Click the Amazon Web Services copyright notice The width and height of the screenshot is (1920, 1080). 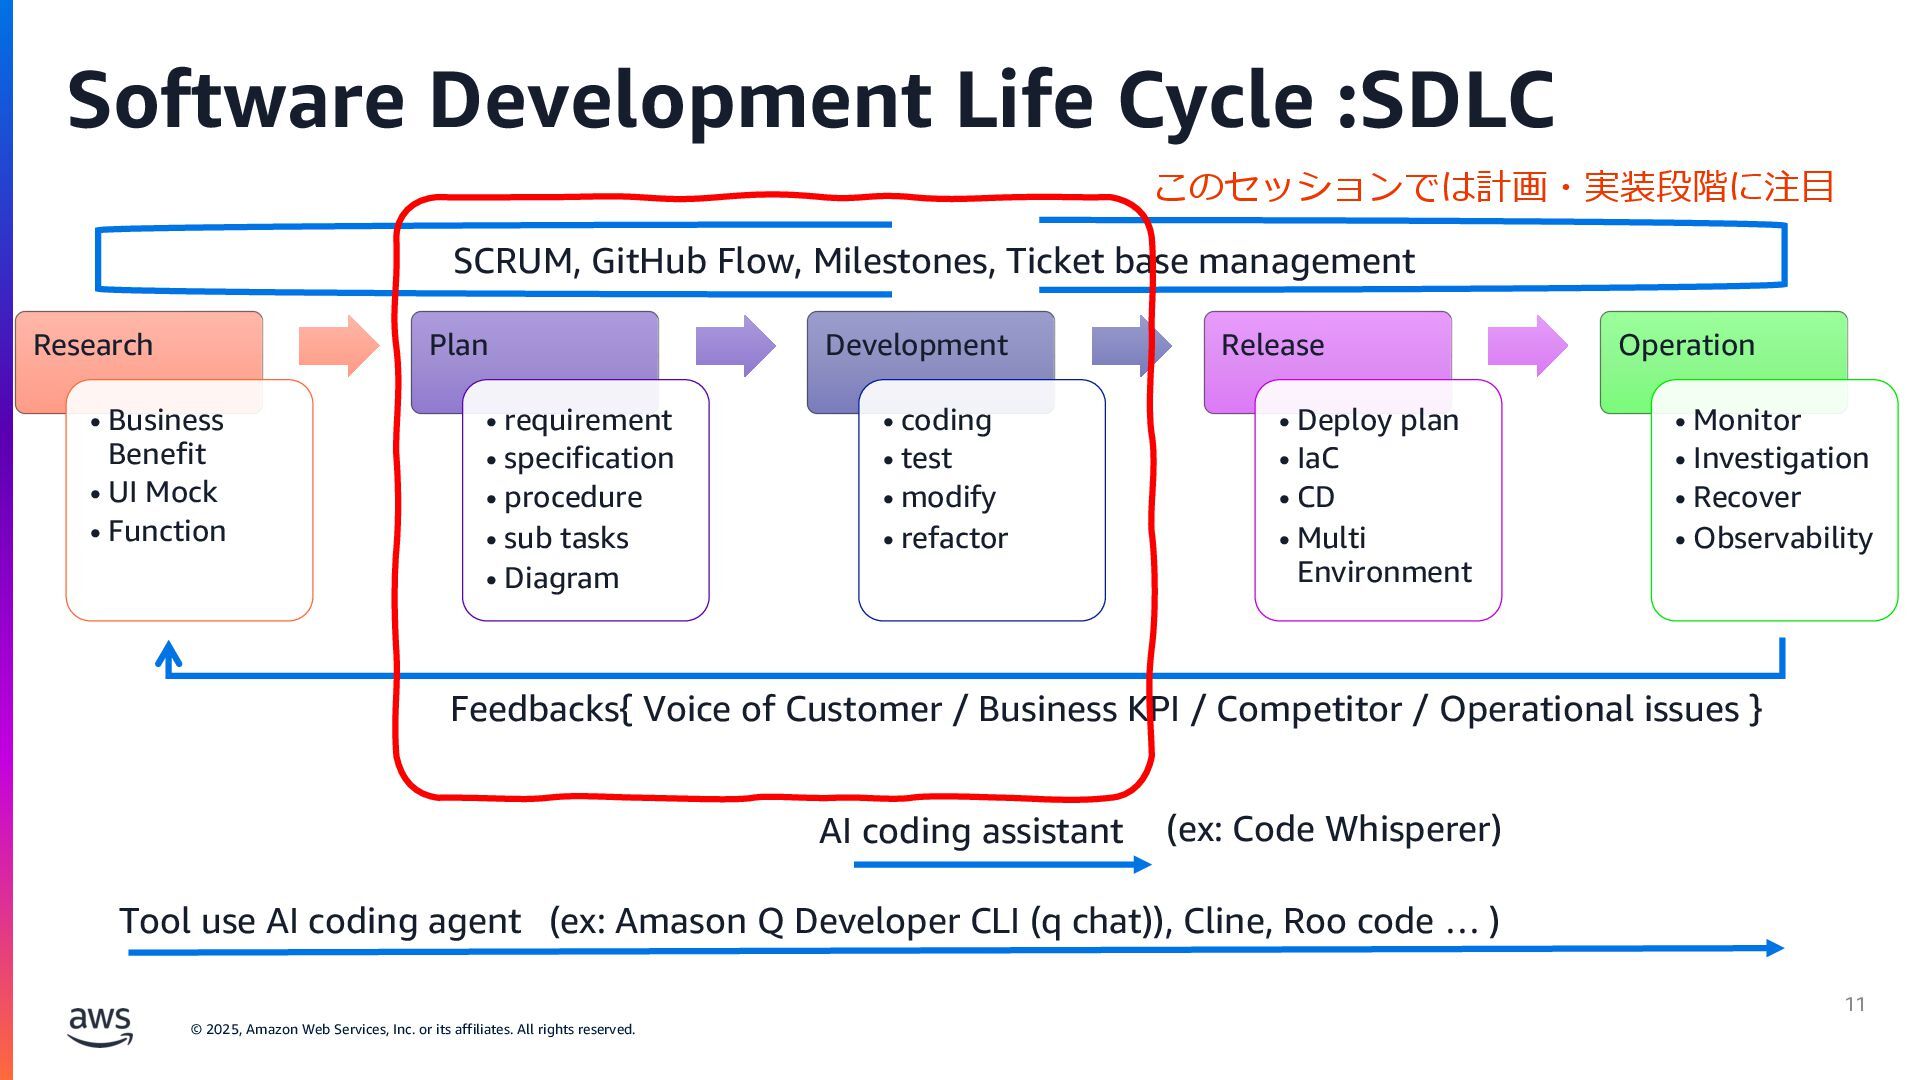click(413, 1029)
